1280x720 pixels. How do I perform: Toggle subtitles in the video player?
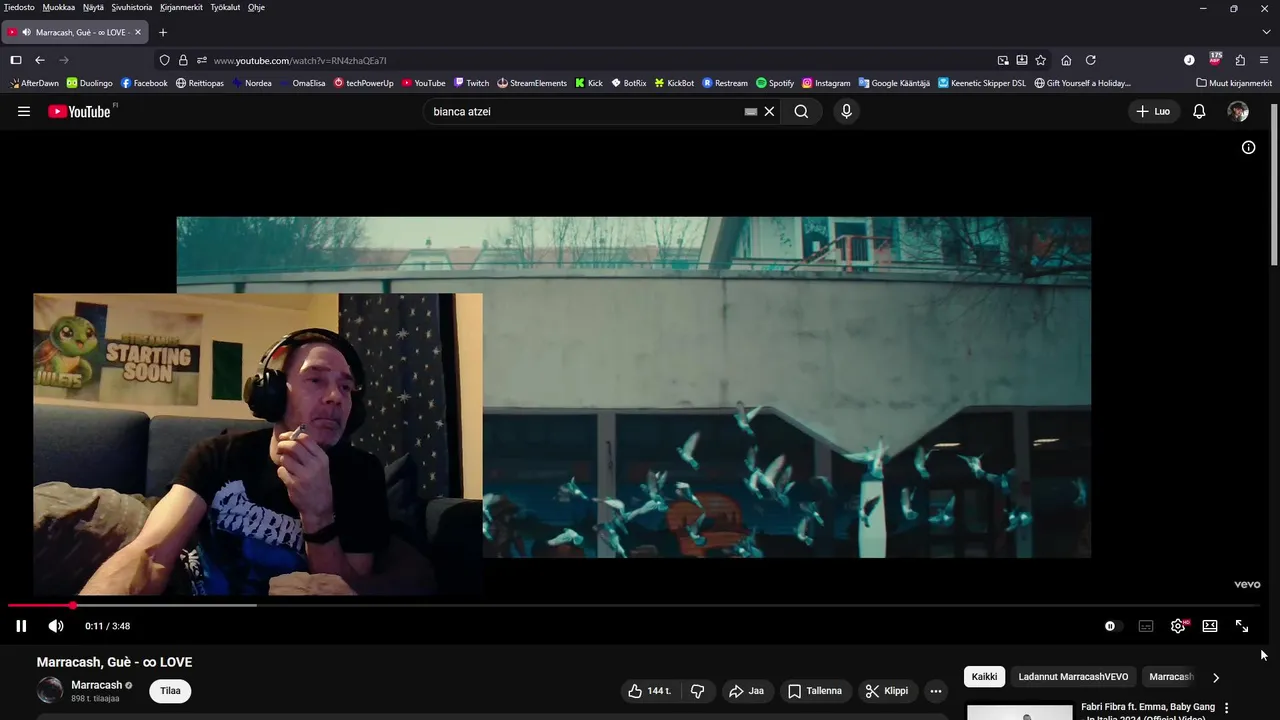(x=1146, y=626)
